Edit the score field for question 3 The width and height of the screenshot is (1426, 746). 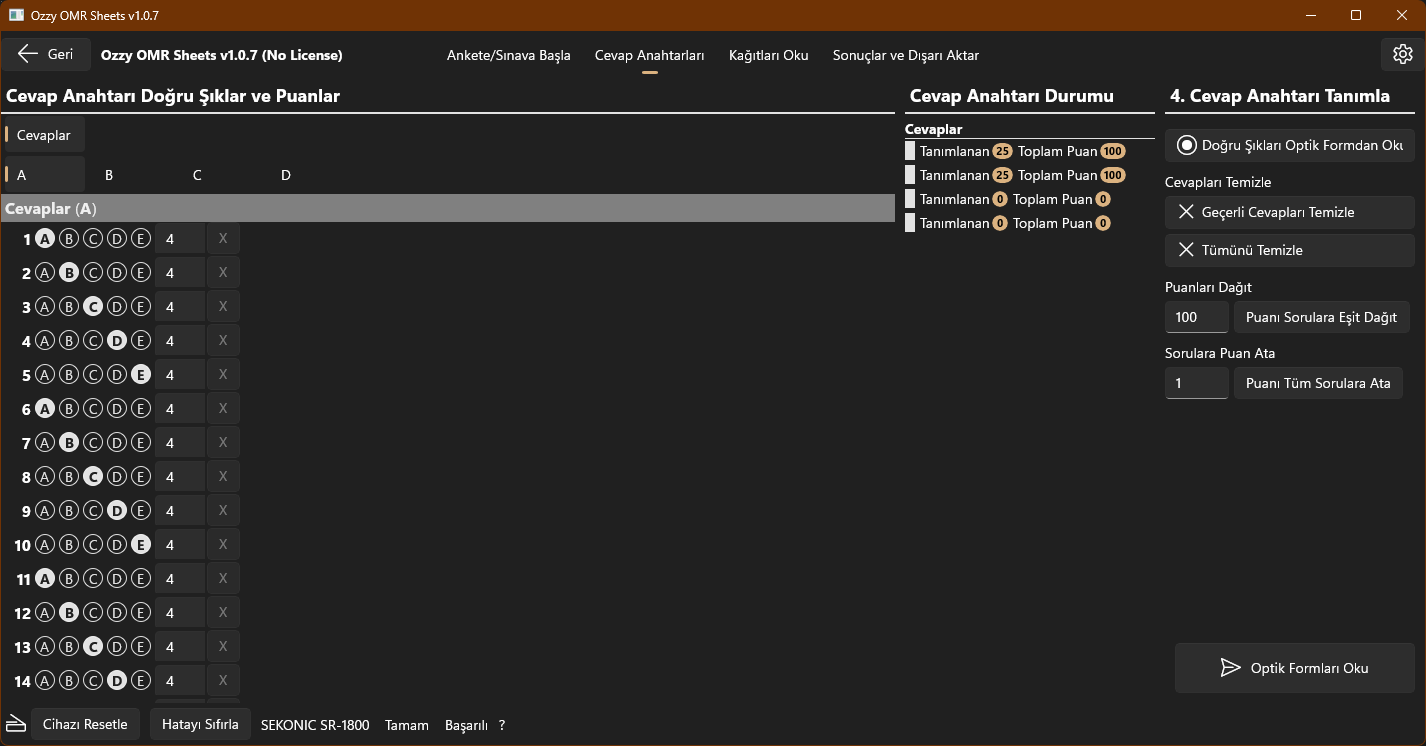point(179,307)
